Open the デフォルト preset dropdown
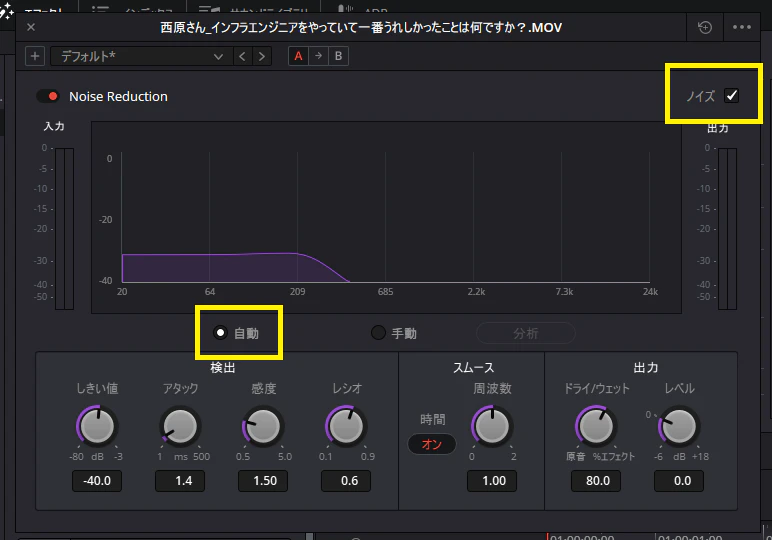The image size is (772, 540). 142,56
